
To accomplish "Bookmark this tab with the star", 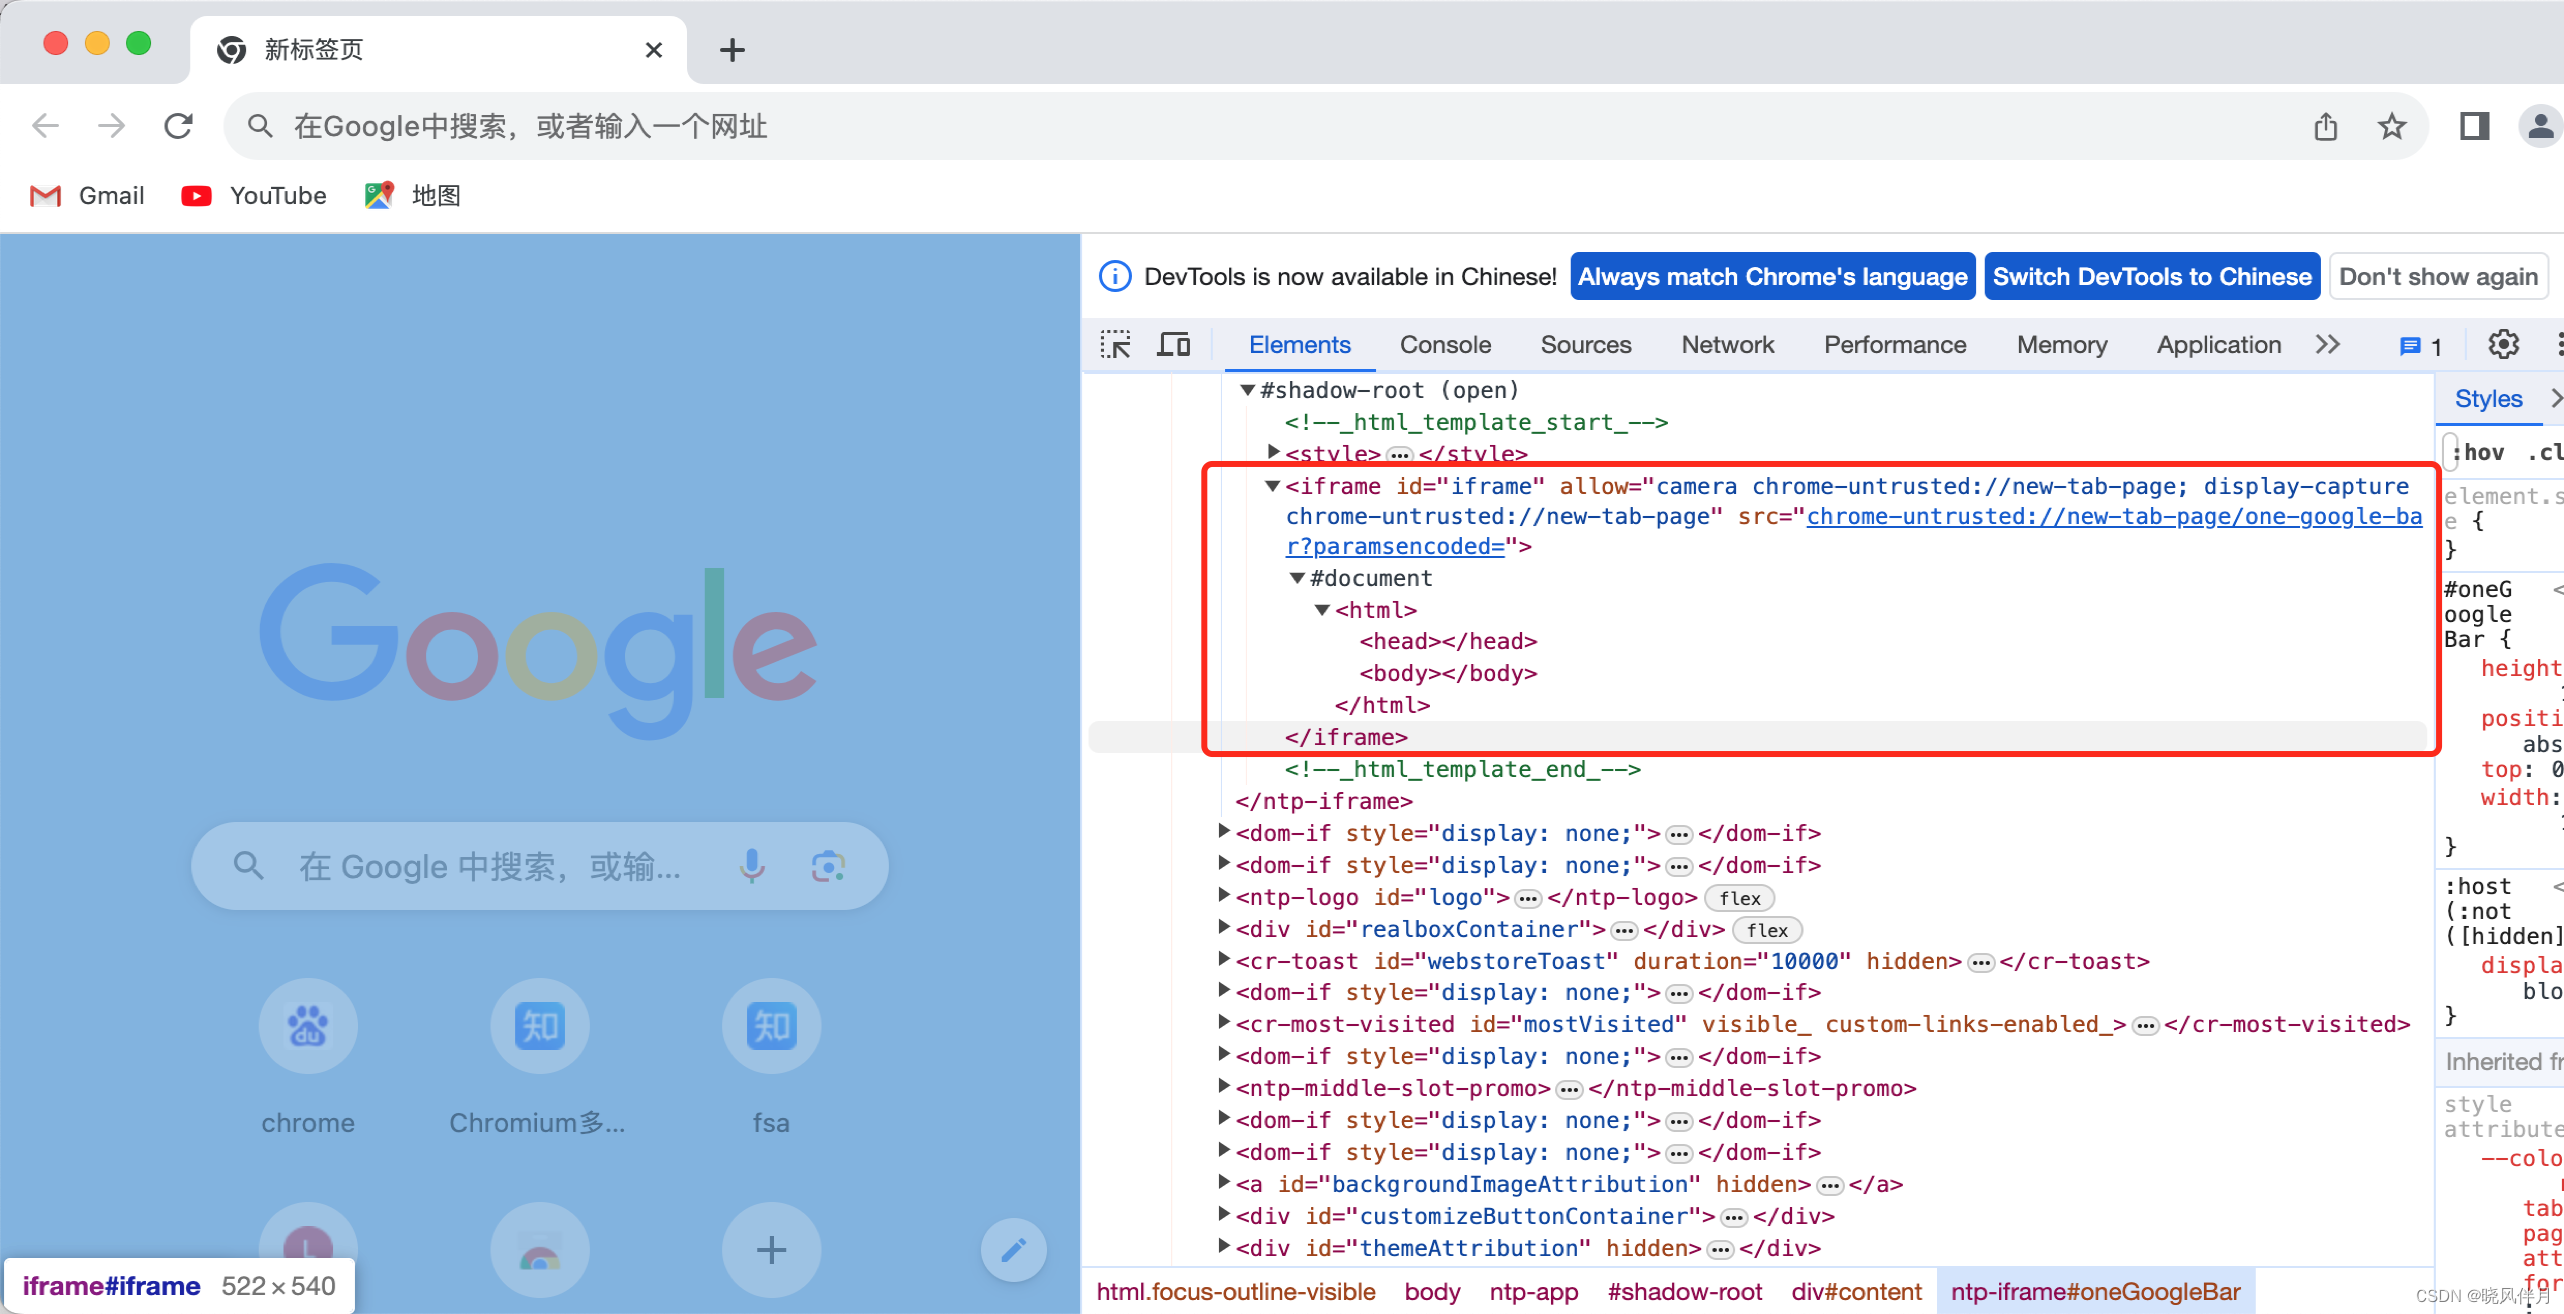I will [x=2391, y=127].
